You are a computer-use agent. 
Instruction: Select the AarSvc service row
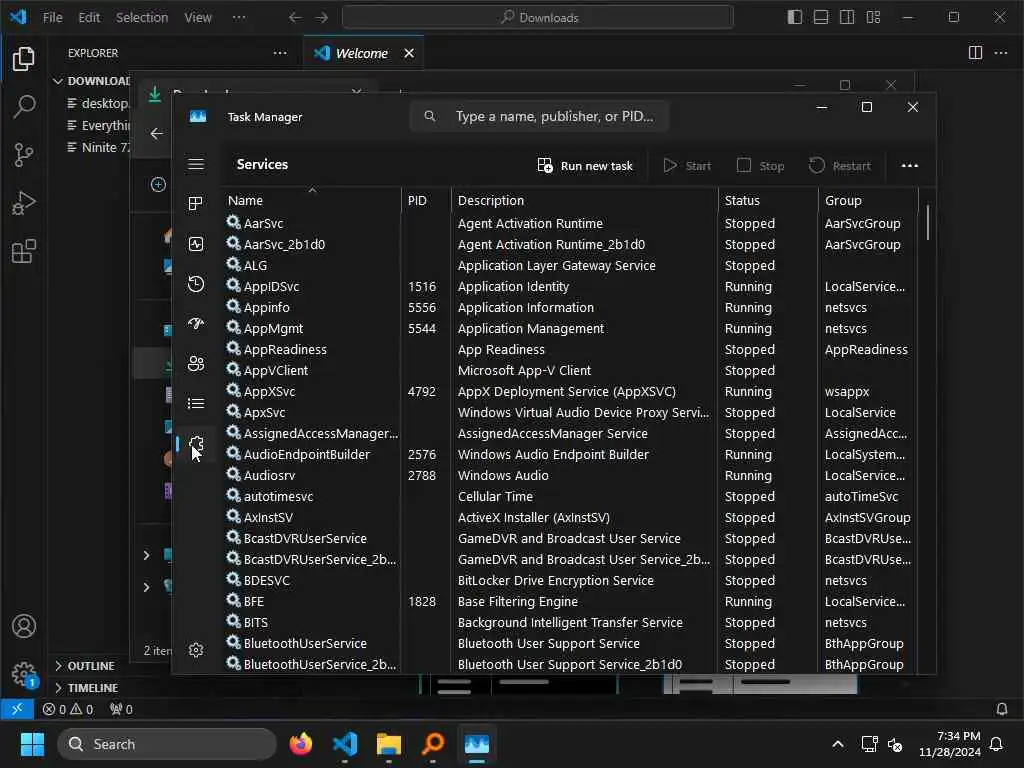570,223
